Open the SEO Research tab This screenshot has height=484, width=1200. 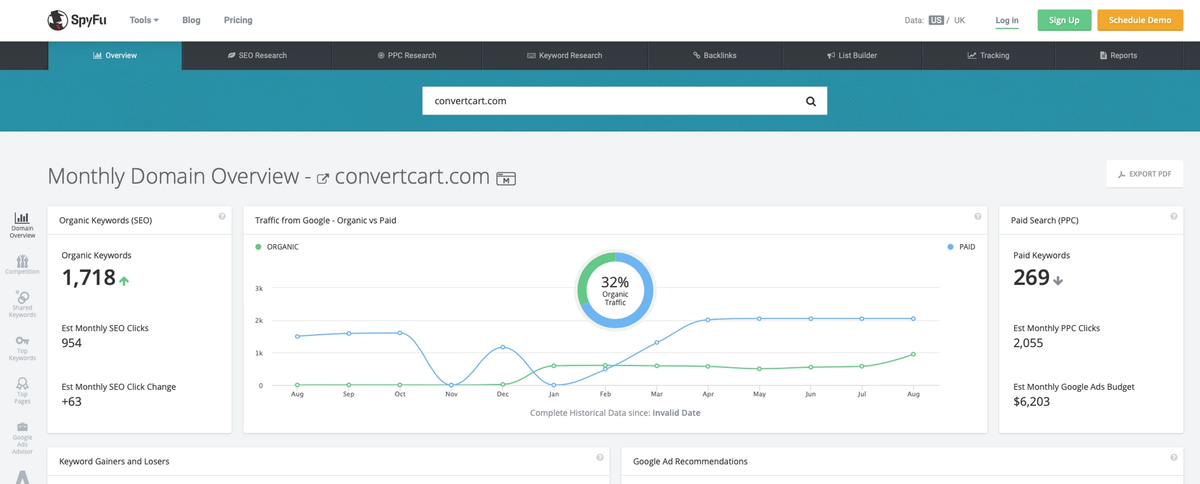tap(257, 55)
